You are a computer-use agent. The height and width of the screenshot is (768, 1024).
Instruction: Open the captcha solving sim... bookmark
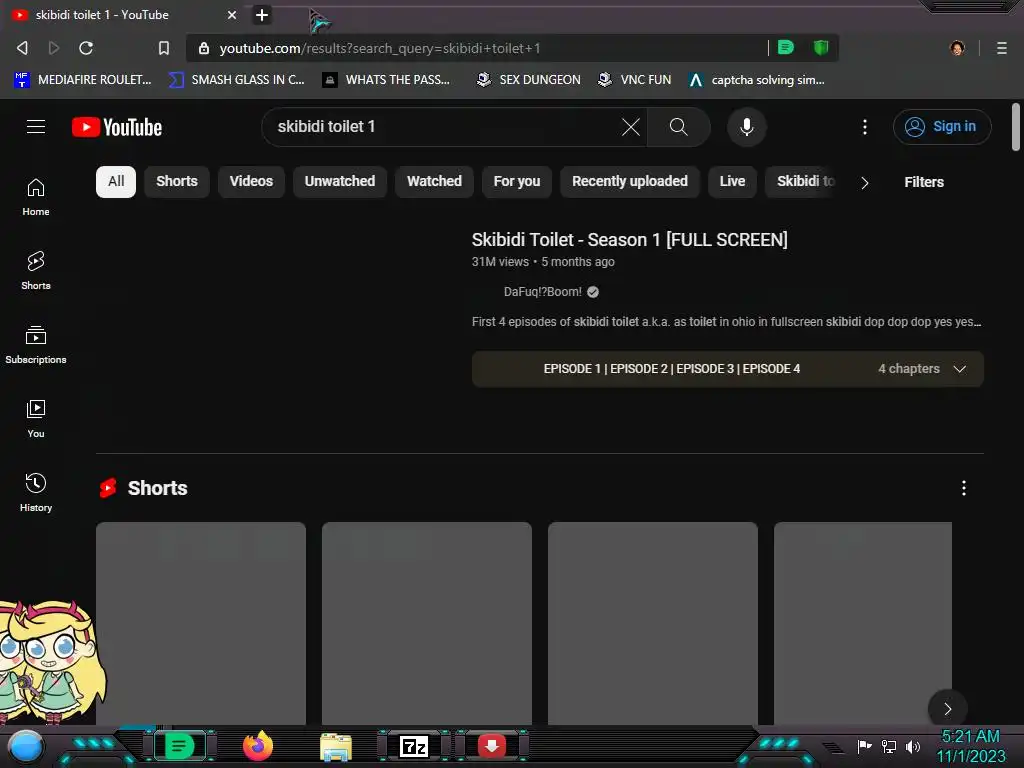[x=757, y=80]
